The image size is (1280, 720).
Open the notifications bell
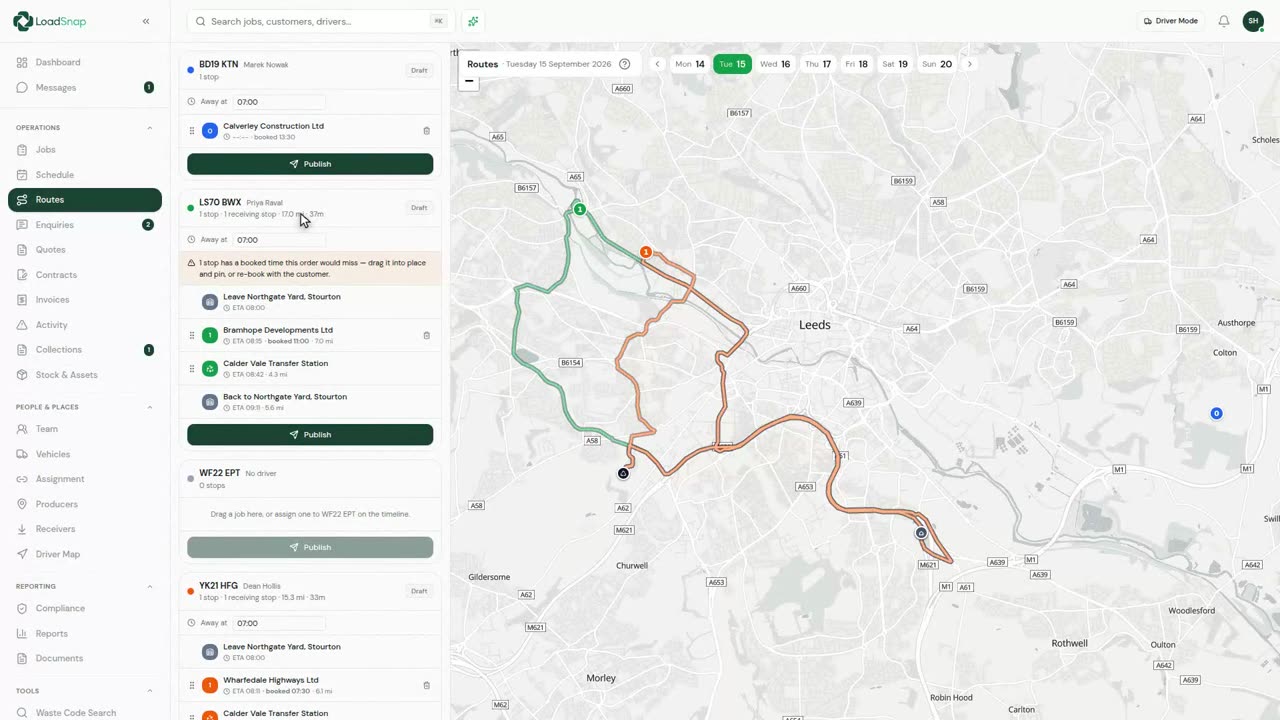point(1223,21)
